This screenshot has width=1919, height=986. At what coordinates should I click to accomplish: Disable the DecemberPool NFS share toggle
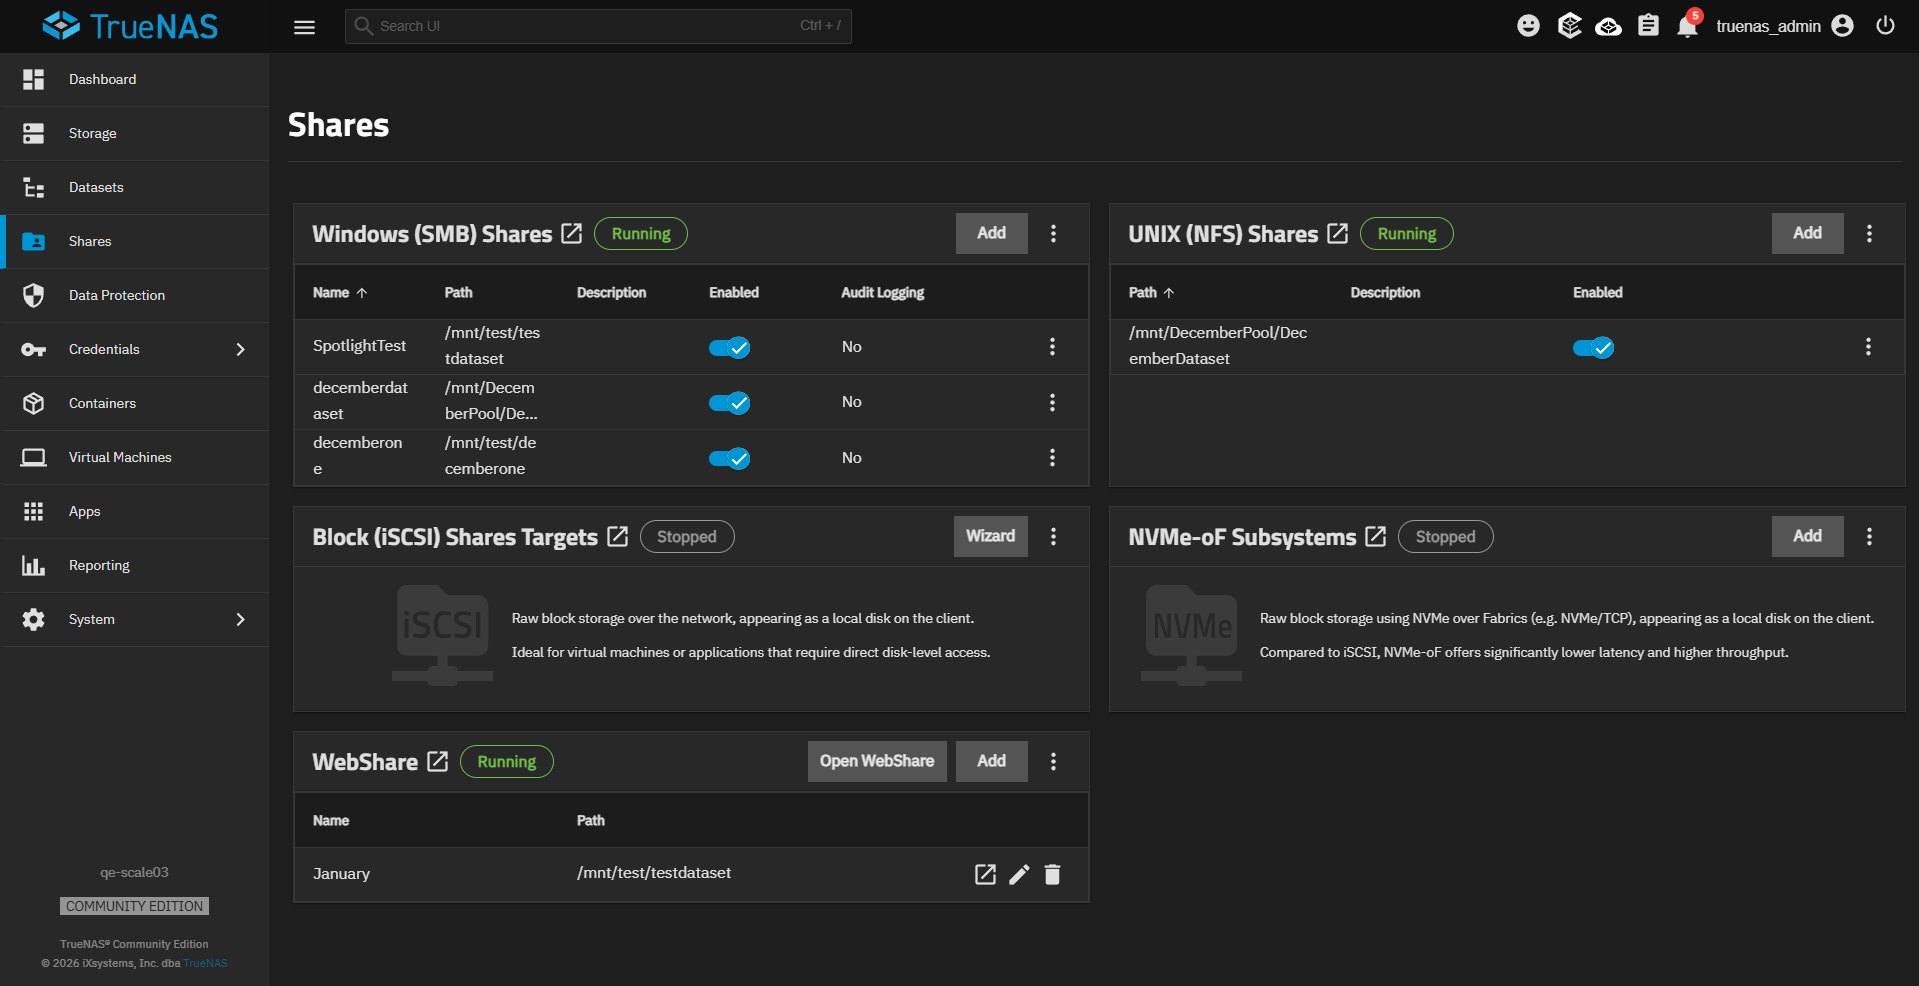(x=1593, y=347)
